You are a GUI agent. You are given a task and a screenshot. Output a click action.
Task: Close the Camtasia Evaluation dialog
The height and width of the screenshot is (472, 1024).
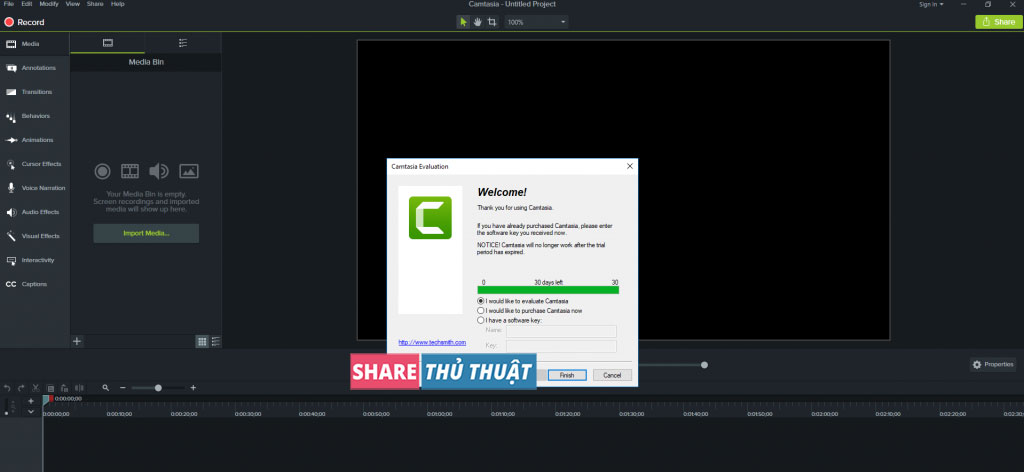pyautogui.click(x=630, y=166)
